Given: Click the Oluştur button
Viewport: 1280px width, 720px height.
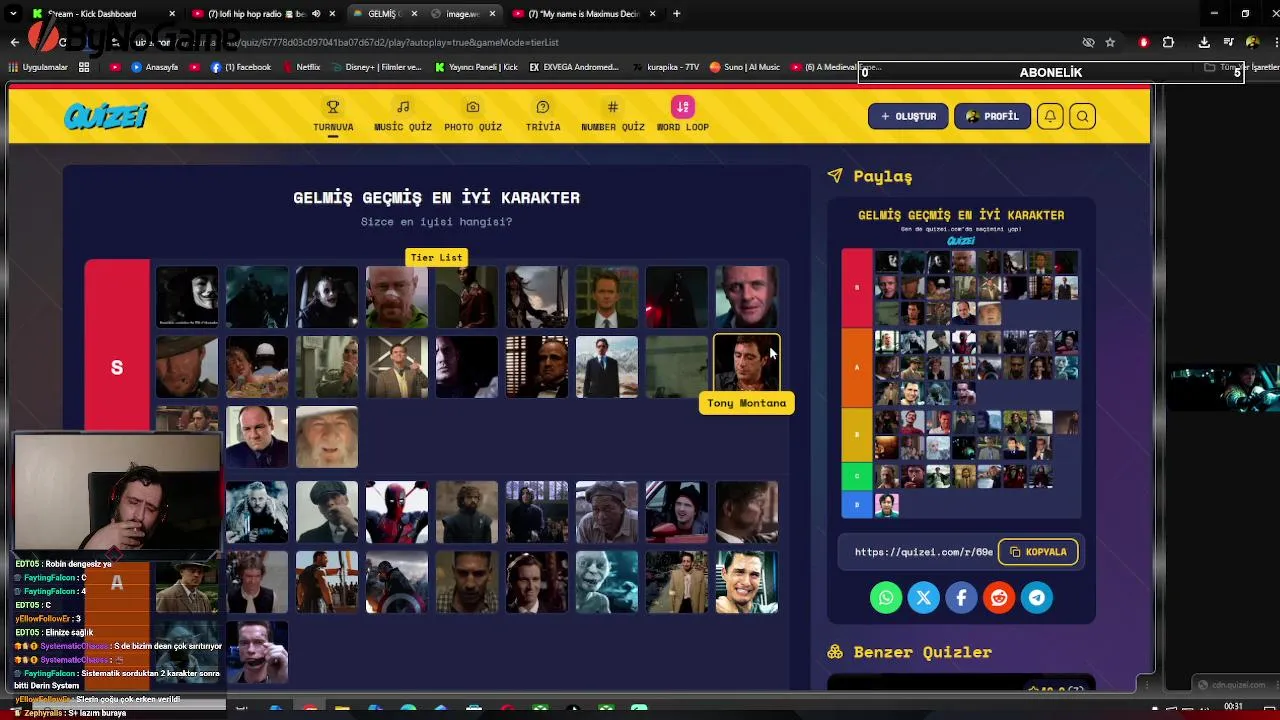Looking at the screenshot, I should tap(908, 116).
